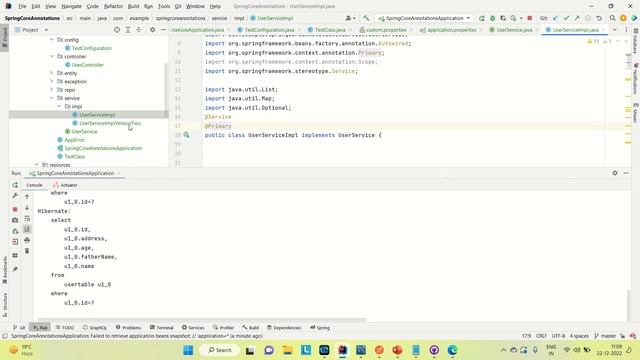This screenshot has width=640, height=360.
Task: Open Search Everywhere magnifier icon
Action: pyautogui.click(x=612, y=18)
